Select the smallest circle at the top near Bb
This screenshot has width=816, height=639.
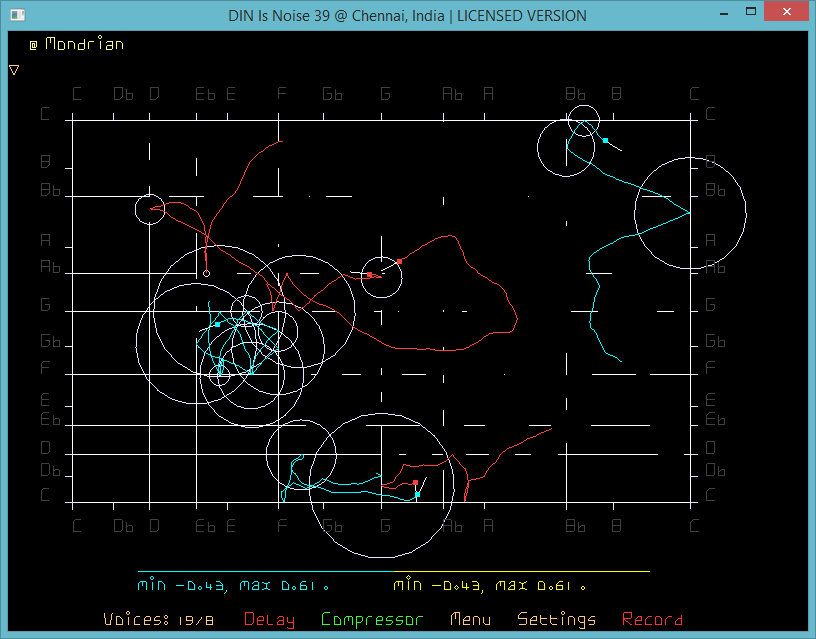coord(584,121)
